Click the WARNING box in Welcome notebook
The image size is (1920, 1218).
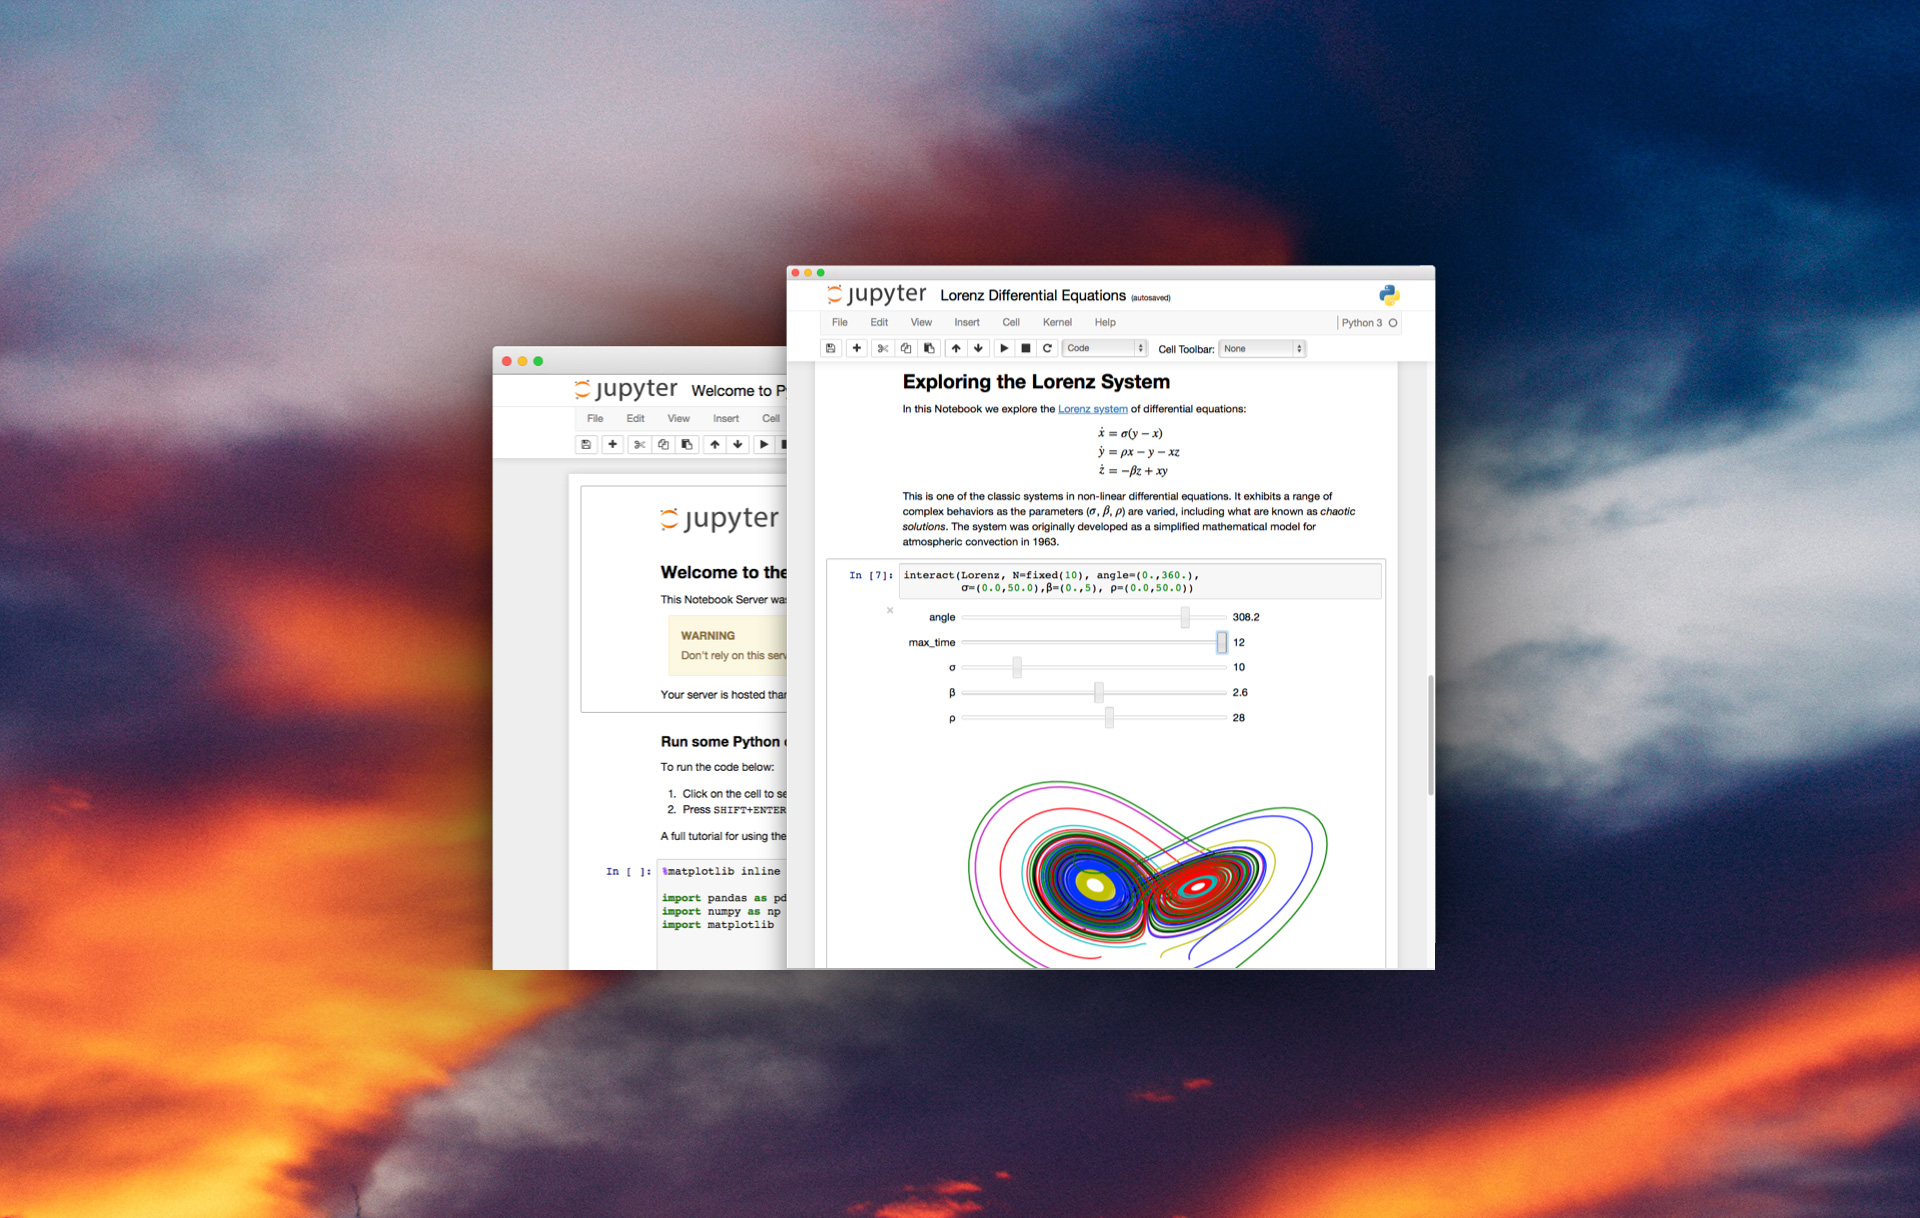click(728, 645)
